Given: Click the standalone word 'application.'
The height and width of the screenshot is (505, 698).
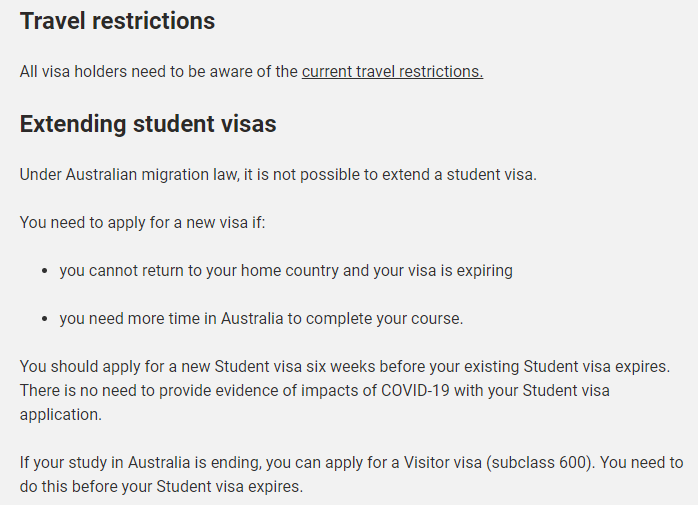Looking at the screenshot, I should (61, 415).
